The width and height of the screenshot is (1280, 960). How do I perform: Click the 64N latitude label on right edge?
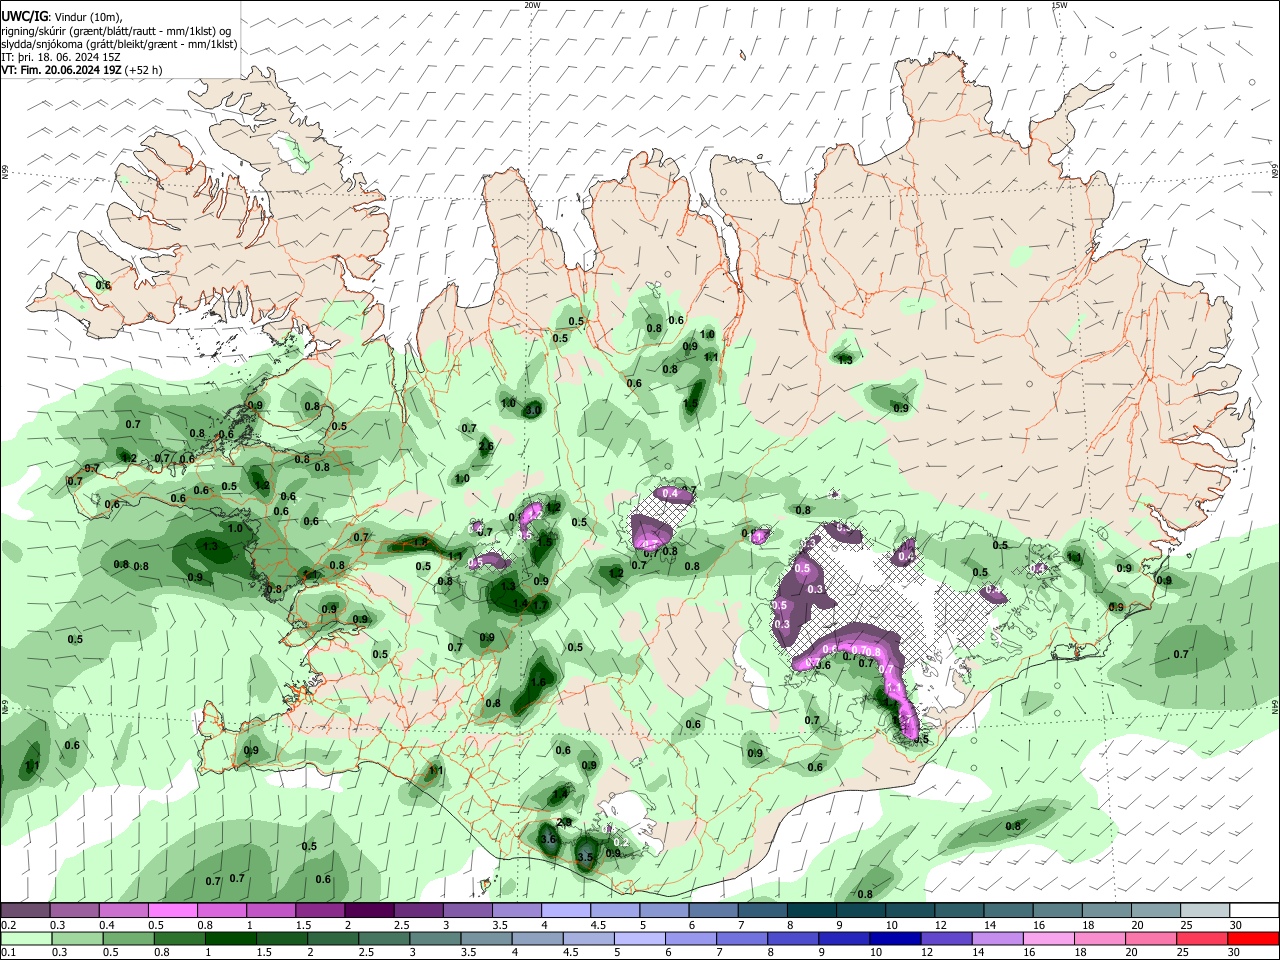(x=1275, y=706)
